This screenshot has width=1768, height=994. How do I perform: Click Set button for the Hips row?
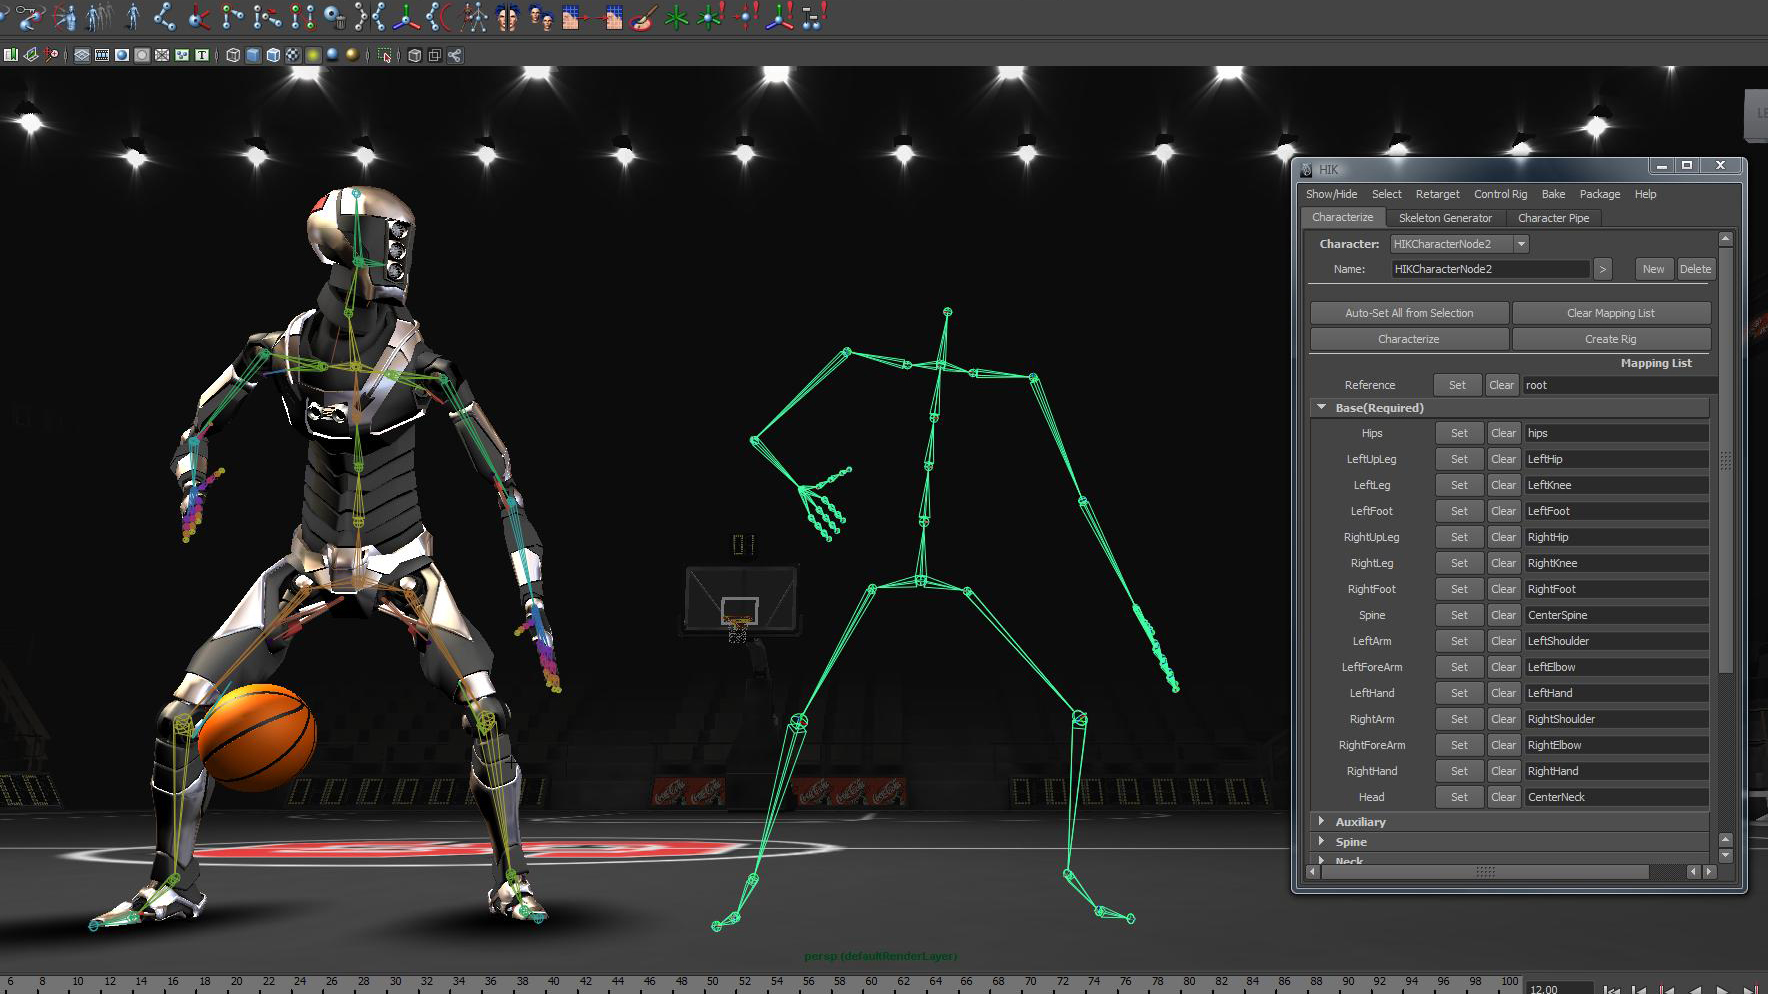1459,433
